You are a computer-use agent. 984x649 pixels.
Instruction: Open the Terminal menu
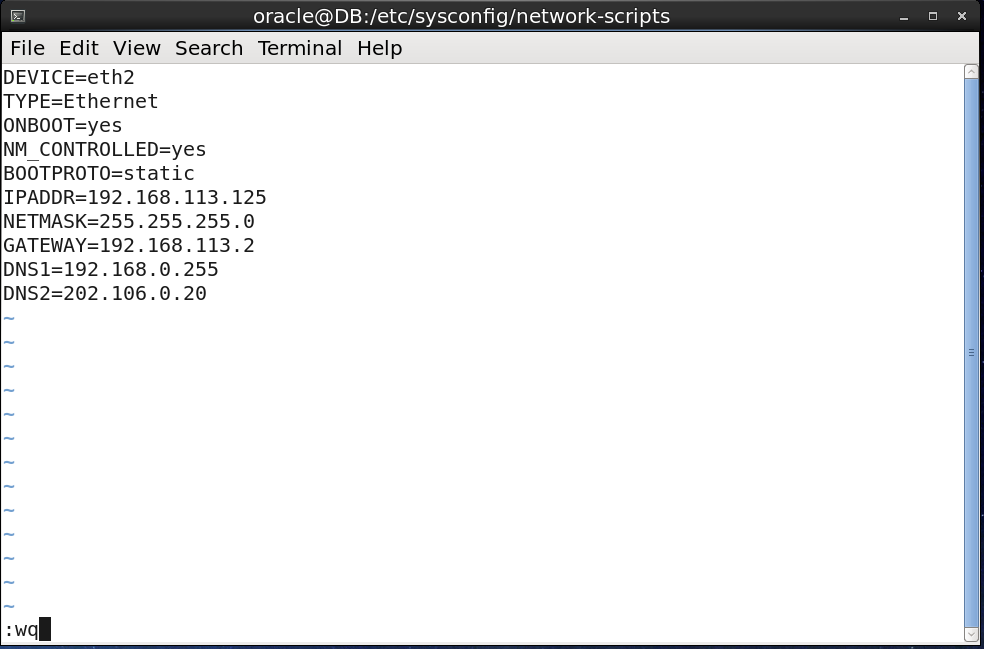[300, 48]
